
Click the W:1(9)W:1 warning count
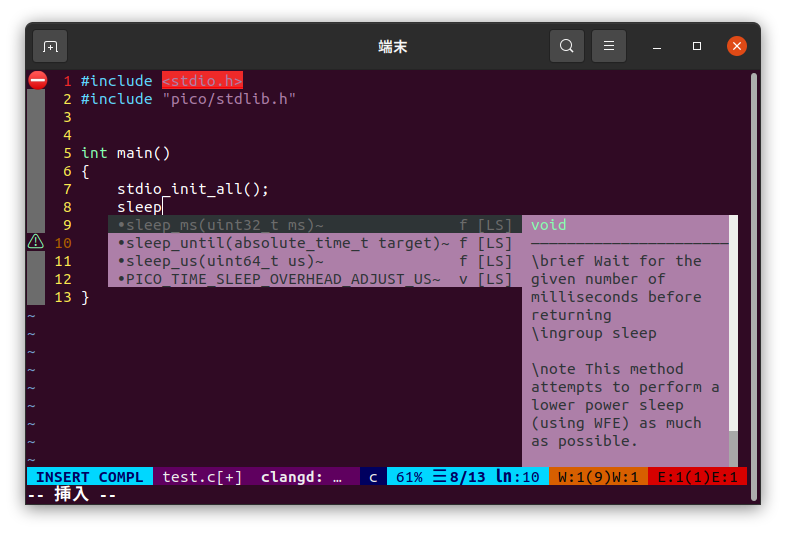click(598, 476)
